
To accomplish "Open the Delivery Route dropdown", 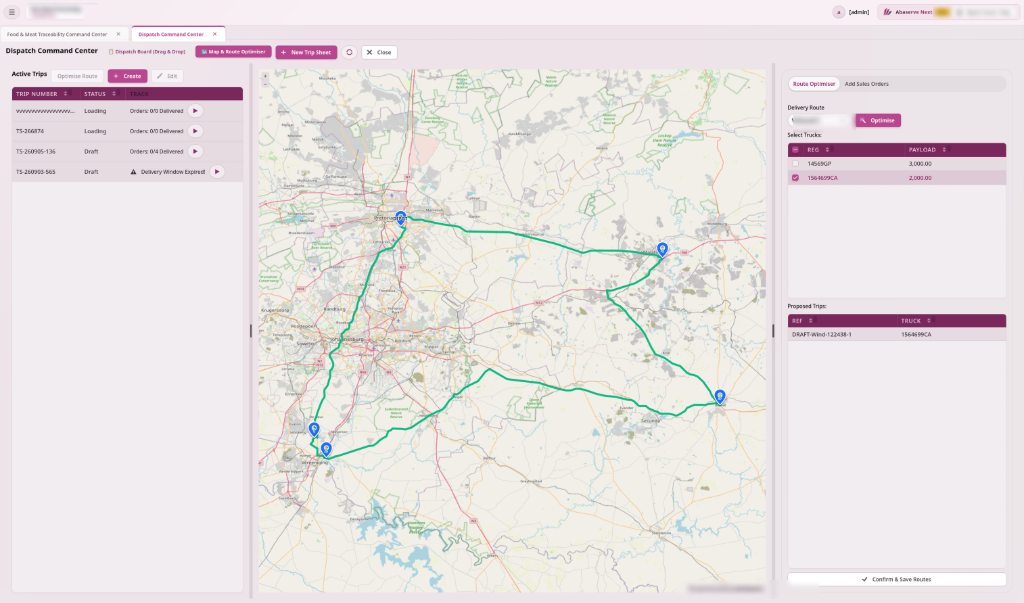I will [x=820, y=120].
